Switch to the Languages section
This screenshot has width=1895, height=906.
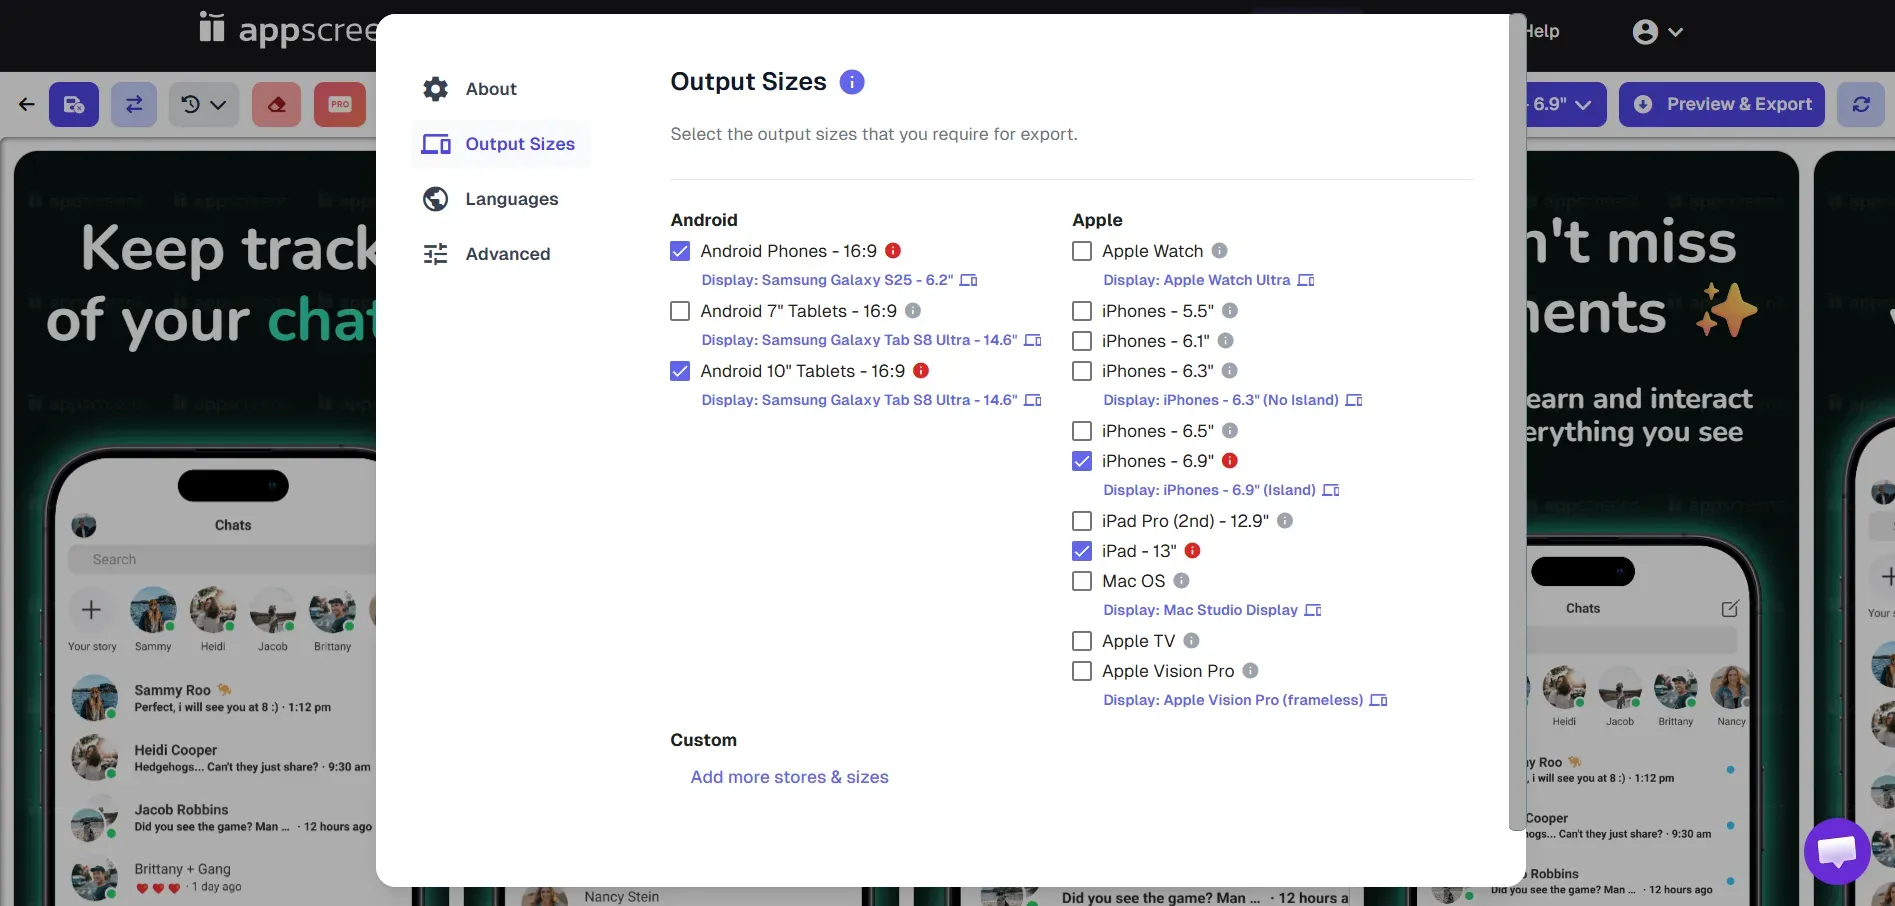[511, 199]
